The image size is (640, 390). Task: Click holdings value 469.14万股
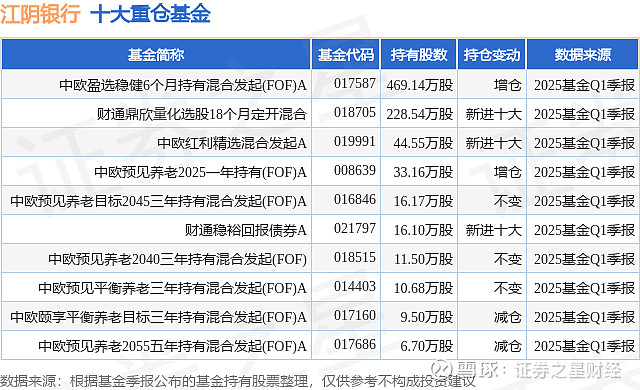420,85
